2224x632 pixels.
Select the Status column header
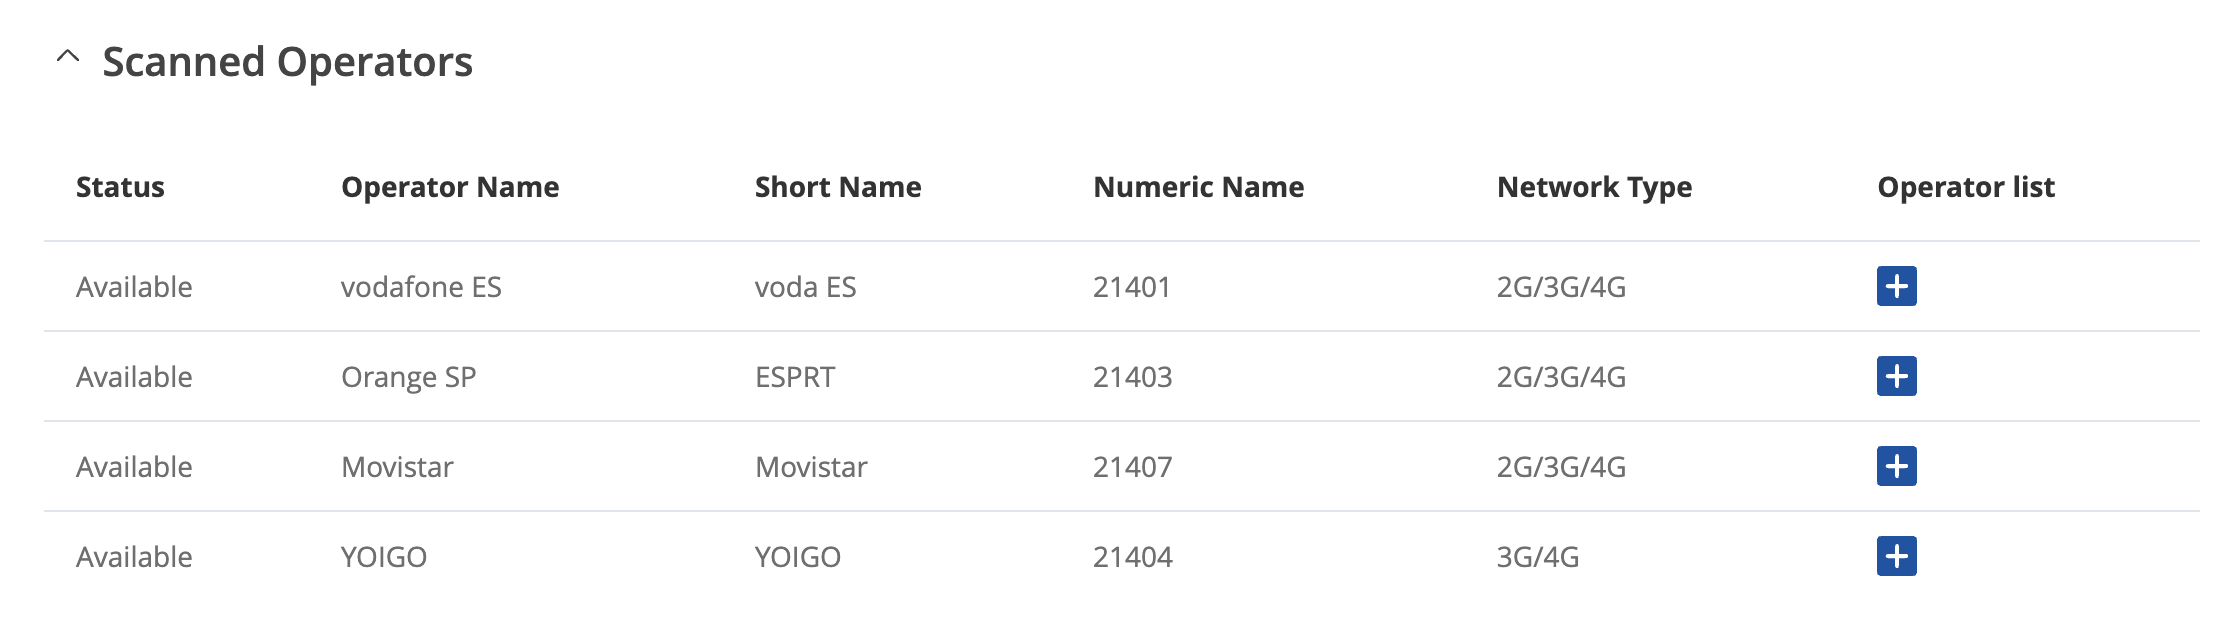pyautogui.click(x=120, y=187)
